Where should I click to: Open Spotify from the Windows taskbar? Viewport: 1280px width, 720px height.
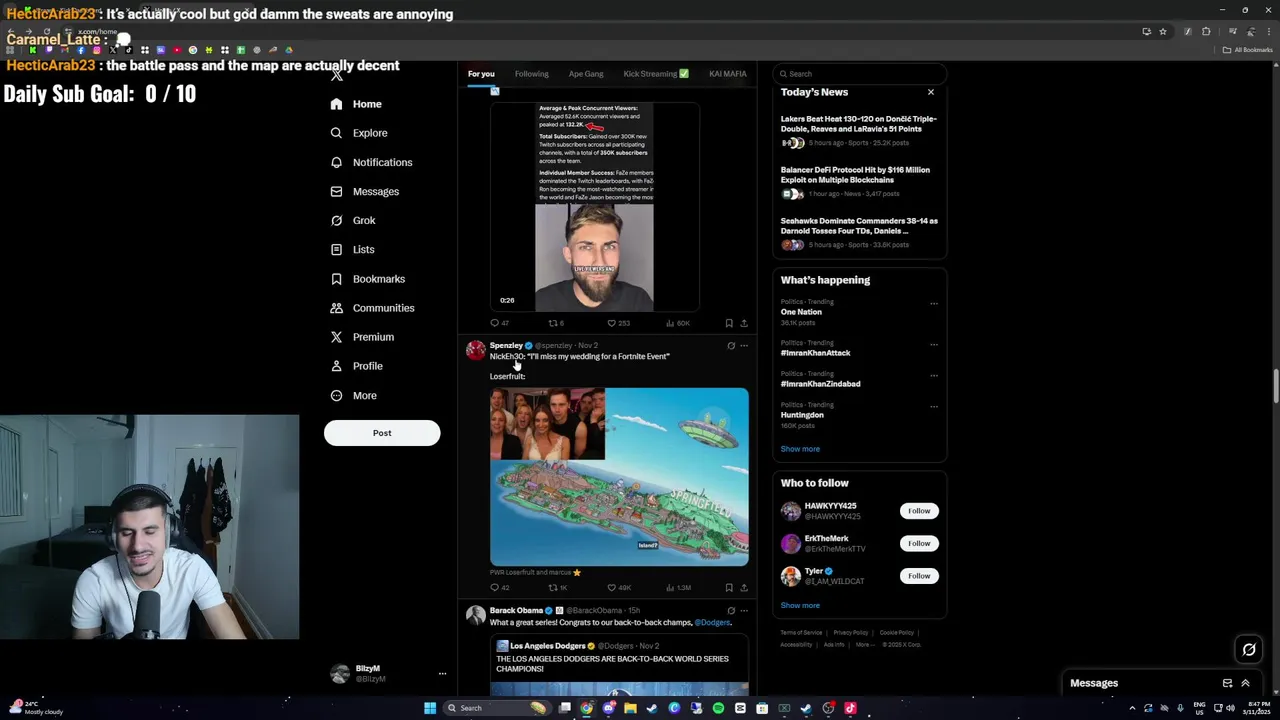point(718,708)
